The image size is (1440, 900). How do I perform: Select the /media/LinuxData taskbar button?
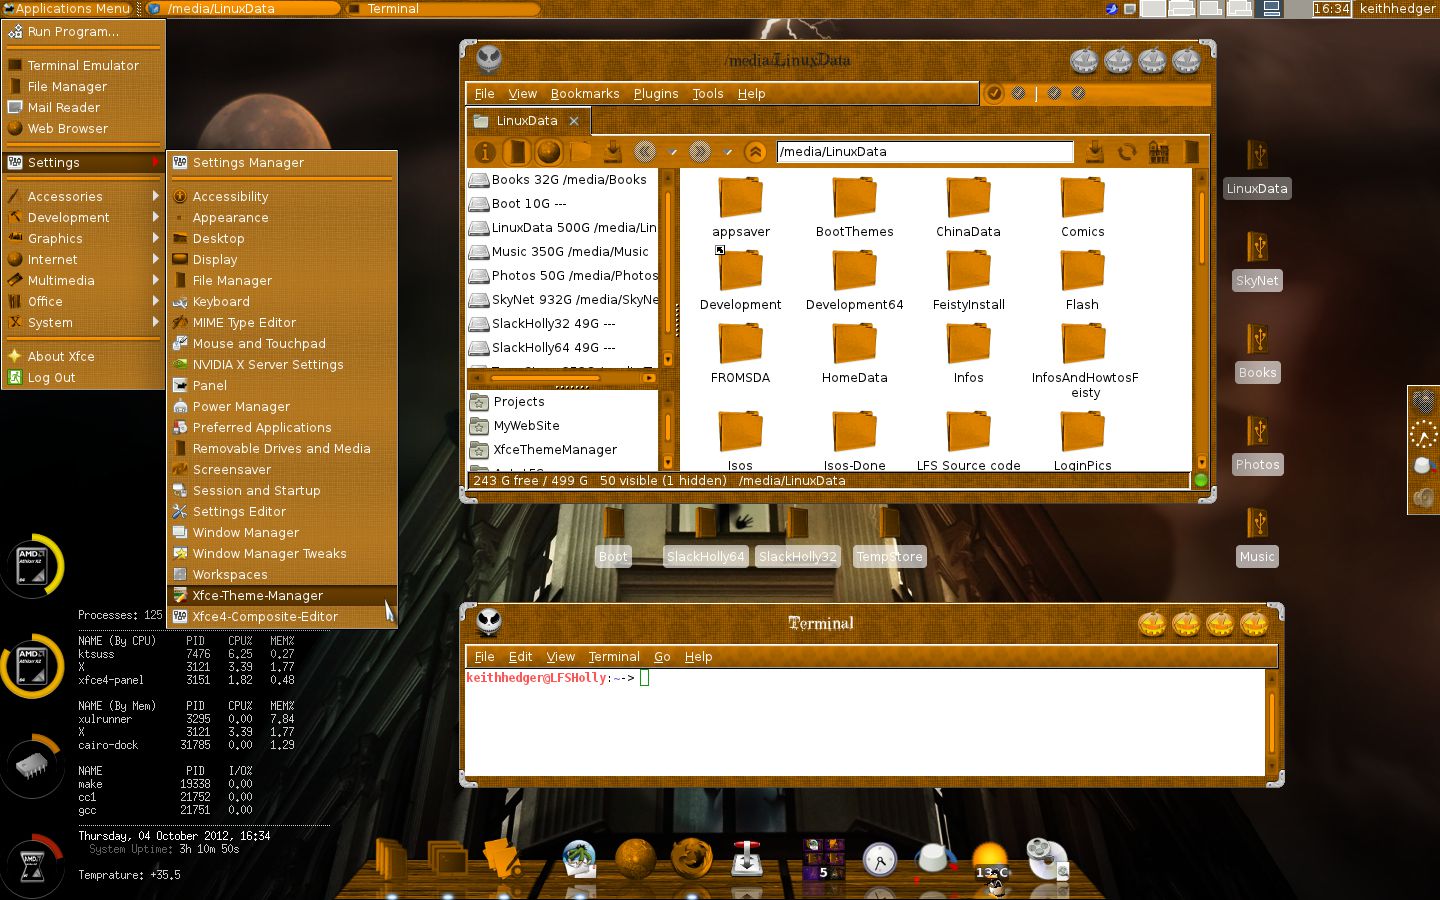pos(243,8)
